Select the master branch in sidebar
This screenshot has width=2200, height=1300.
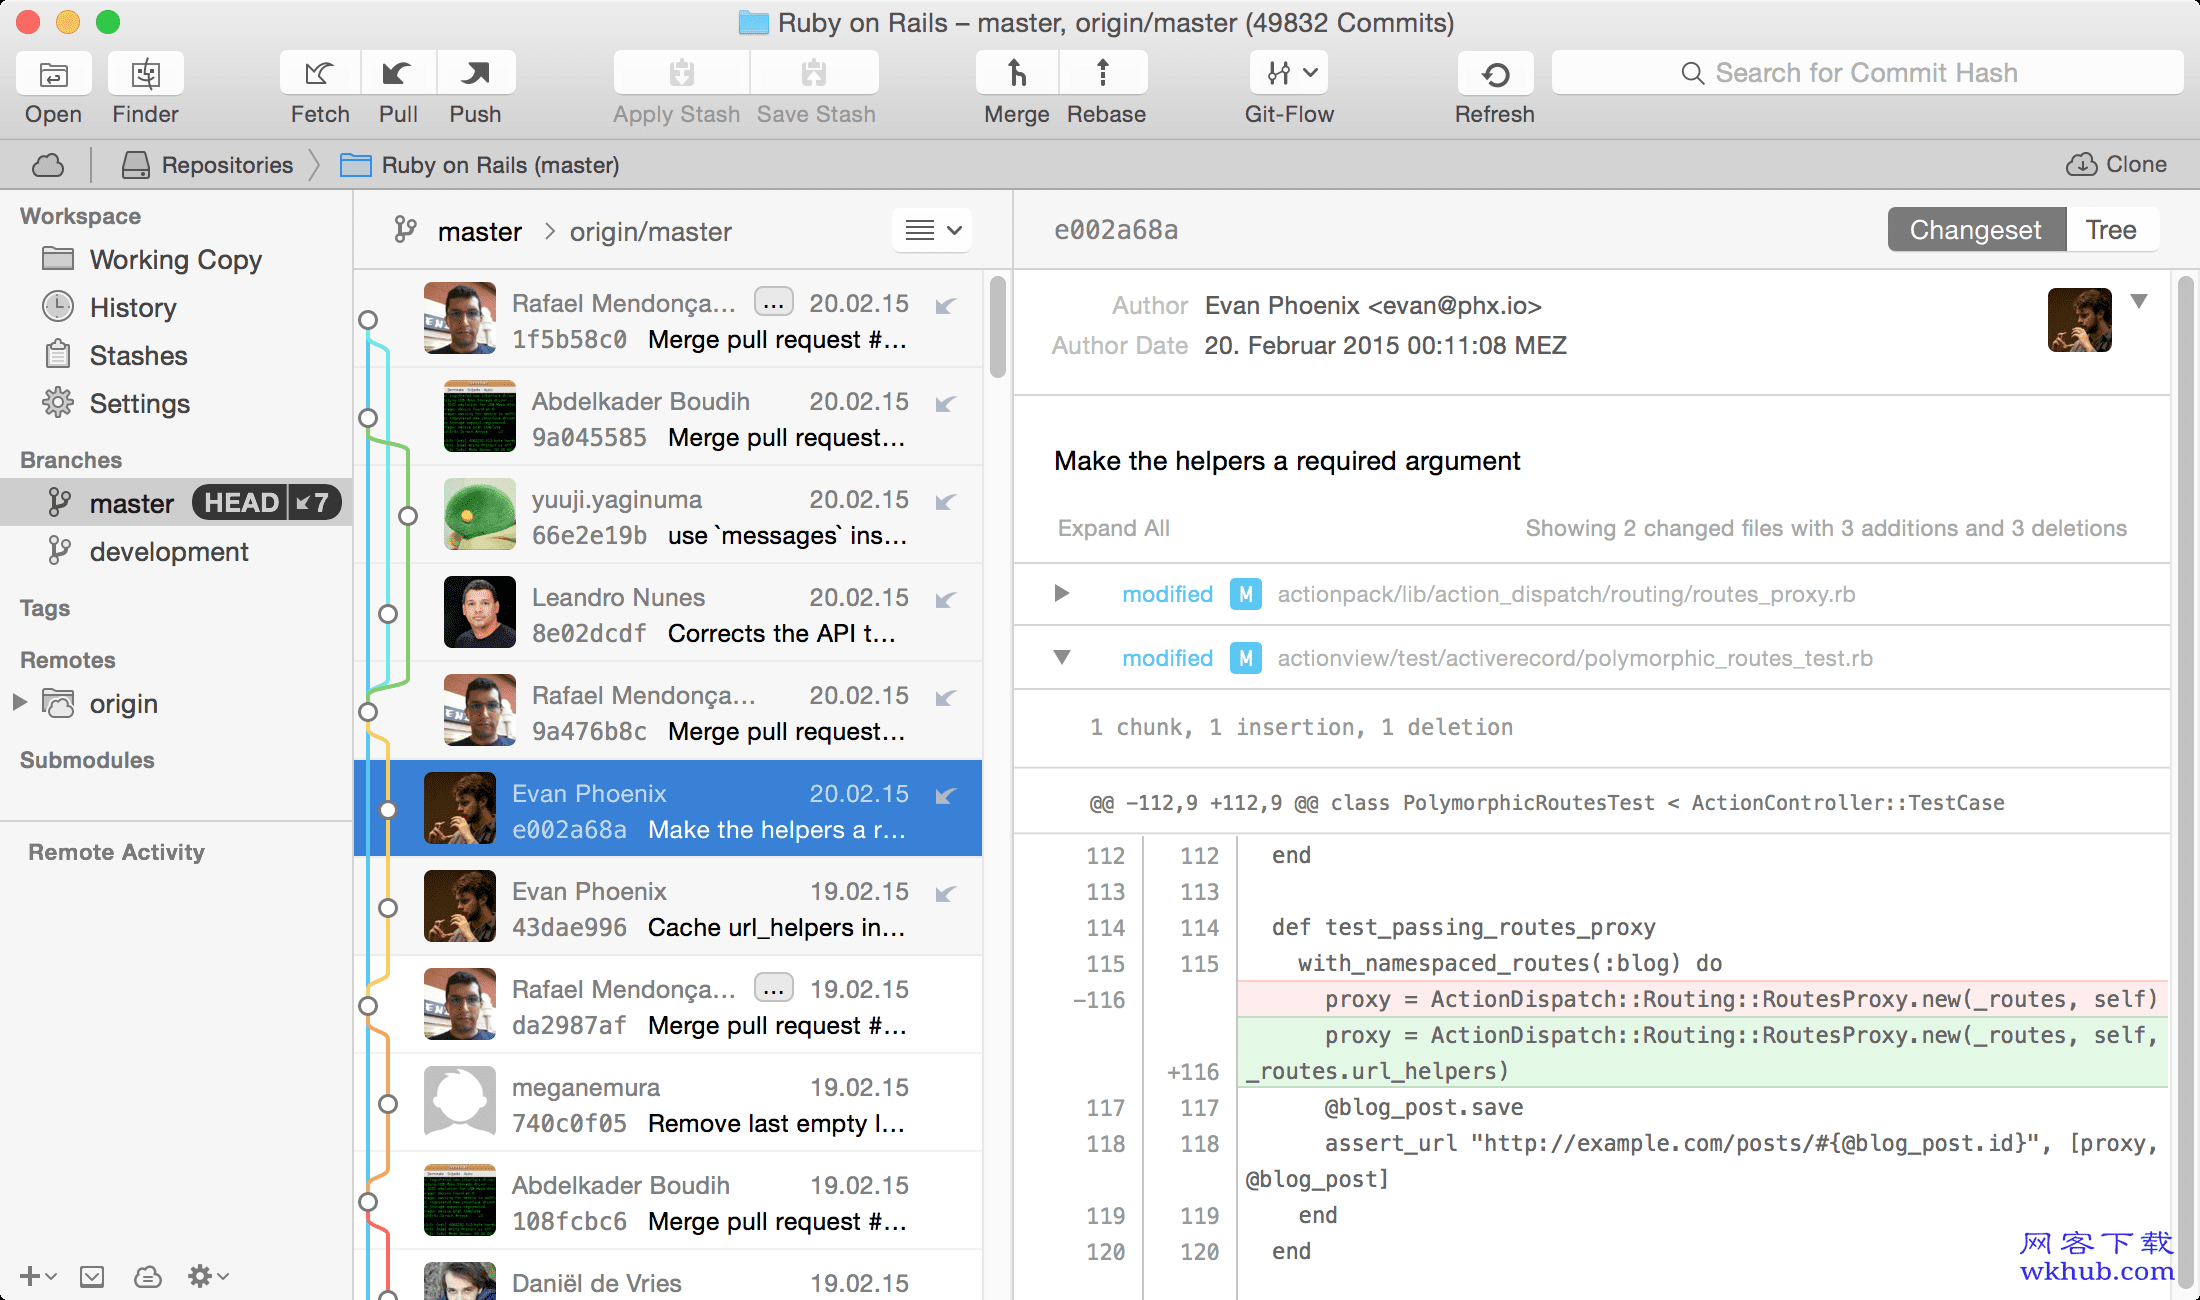(x=176, y=503)
